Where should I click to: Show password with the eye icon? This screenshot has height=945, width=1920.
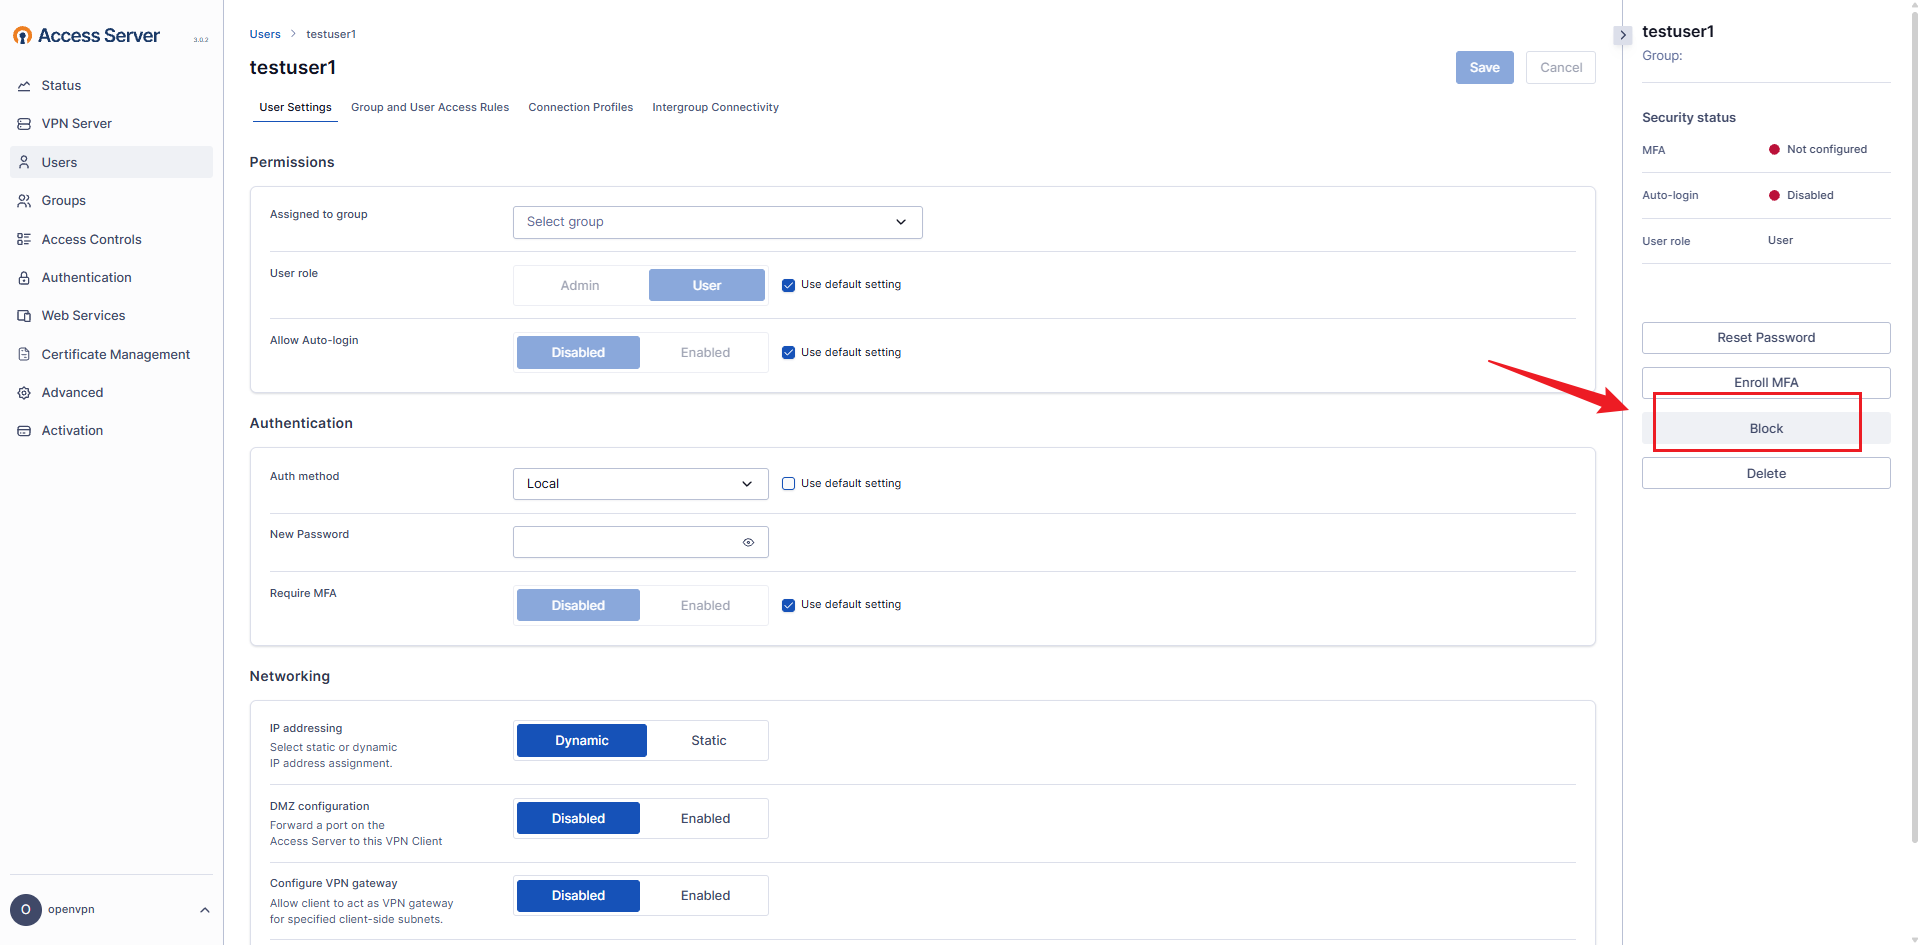[748, 543]
